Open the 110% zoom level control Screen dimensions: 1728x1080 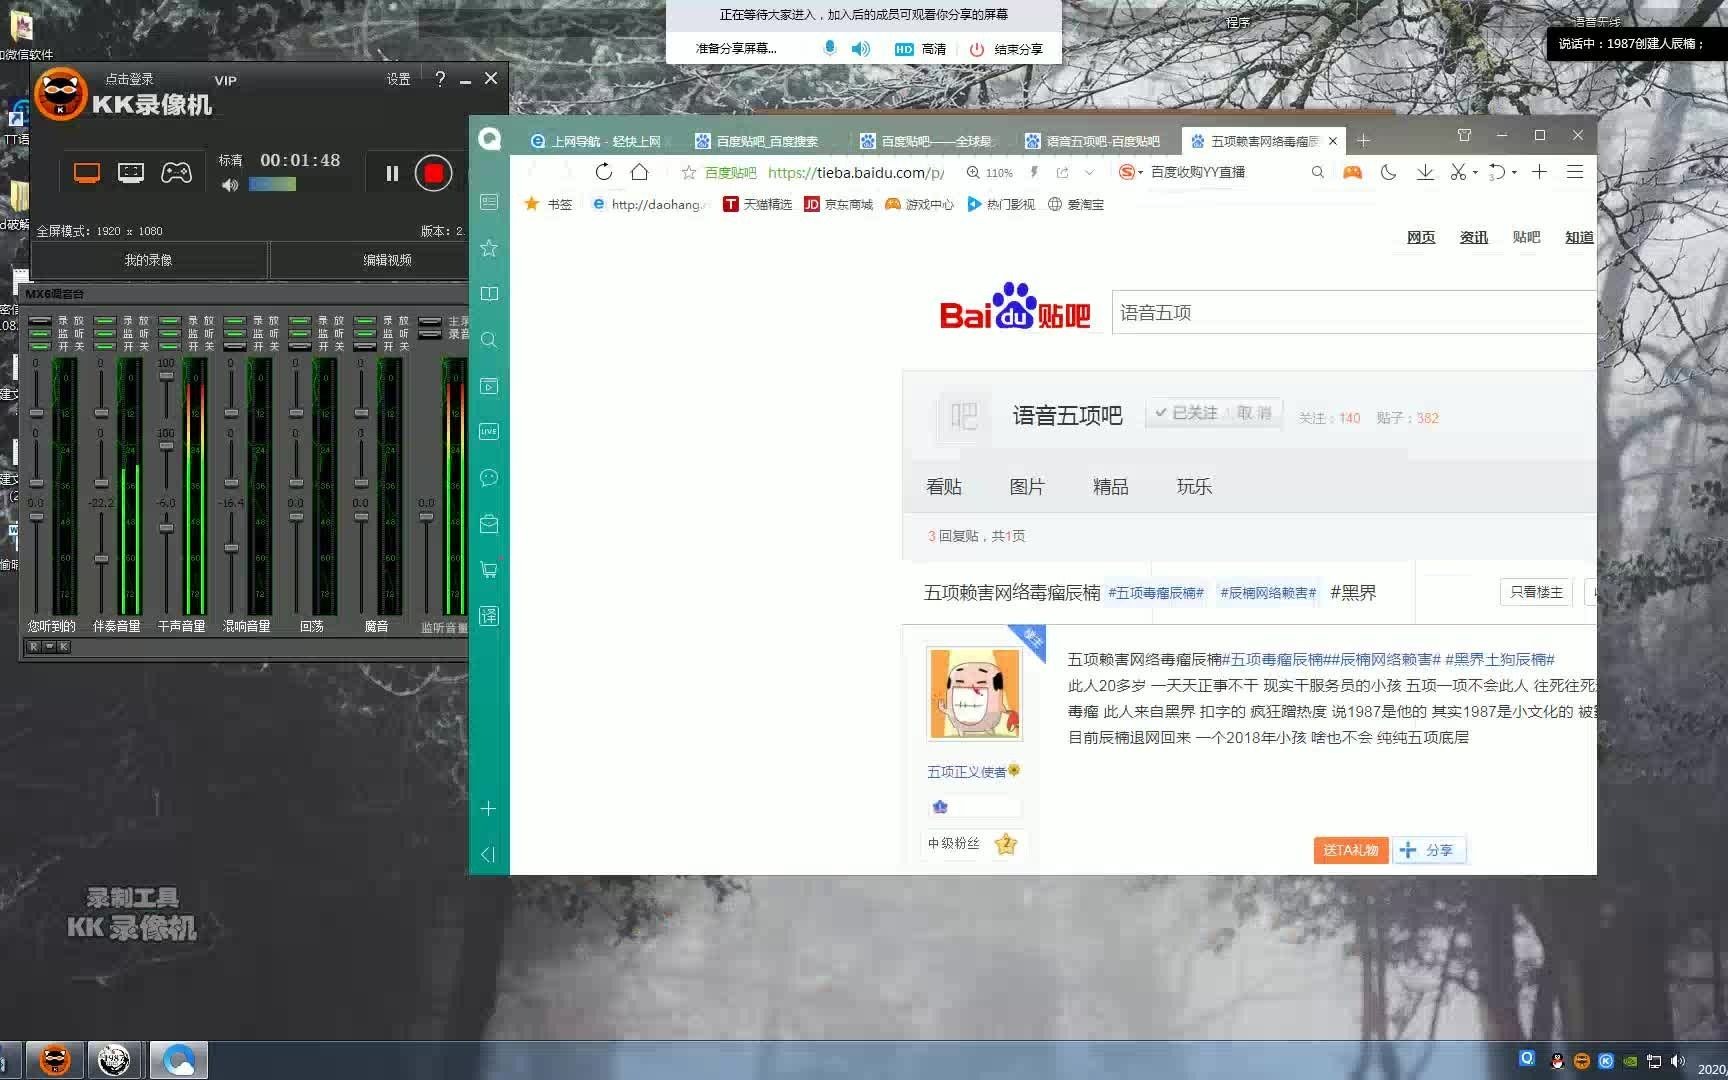pos(990,173)
